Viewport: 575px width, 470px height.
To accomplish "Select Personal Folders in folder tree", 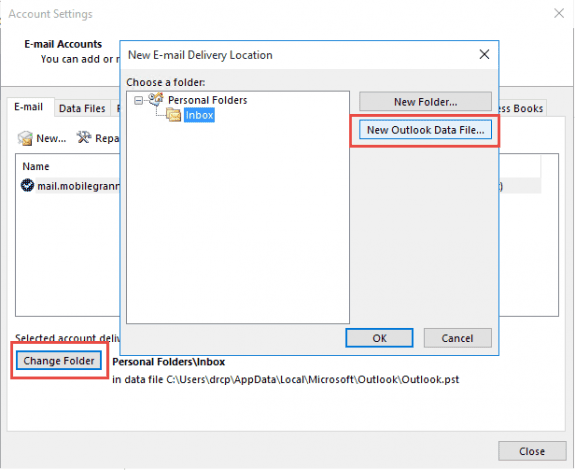I will coord(208,100).
